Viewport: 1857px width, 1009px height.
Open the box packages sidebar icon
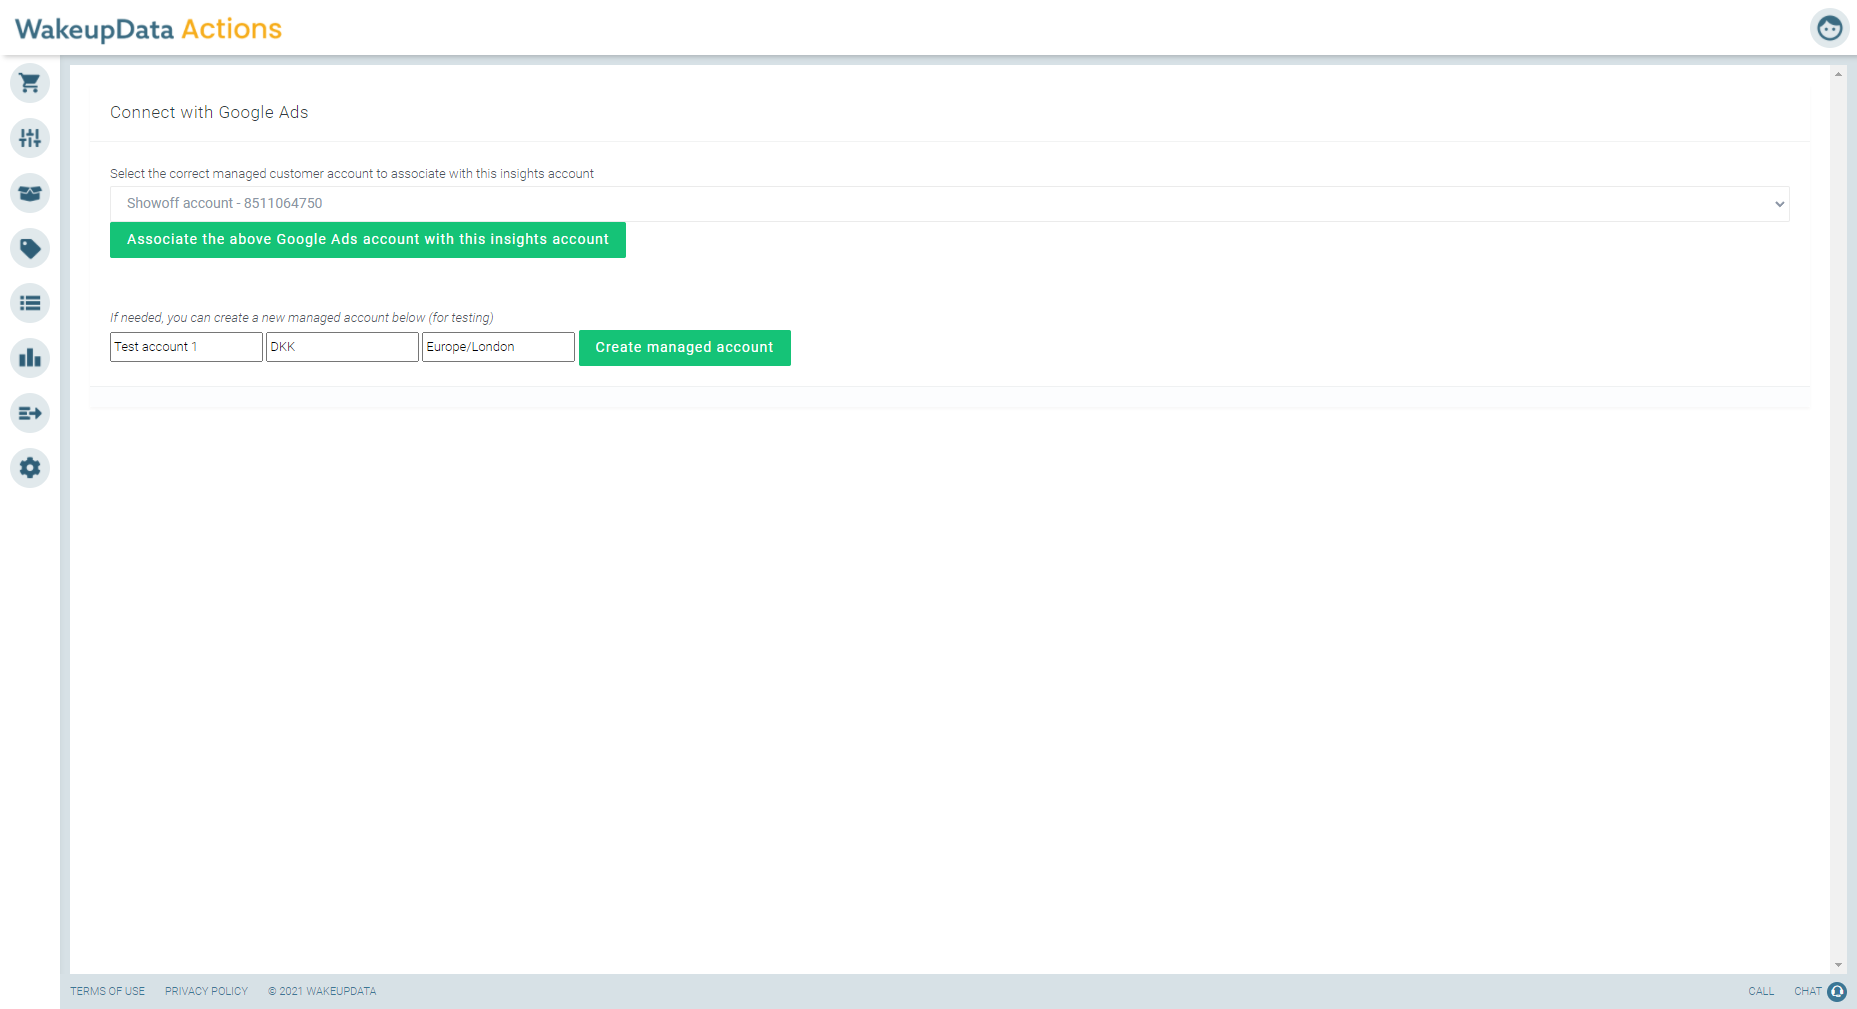(30, 193)
